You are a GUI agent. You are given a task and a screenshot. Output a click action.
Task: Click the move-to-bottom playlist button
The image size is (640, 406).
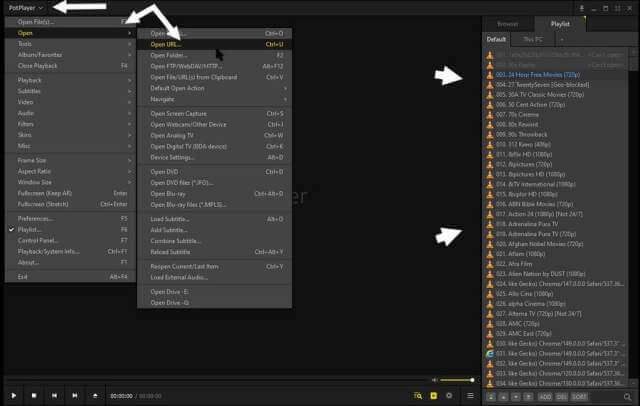(529, 397)
